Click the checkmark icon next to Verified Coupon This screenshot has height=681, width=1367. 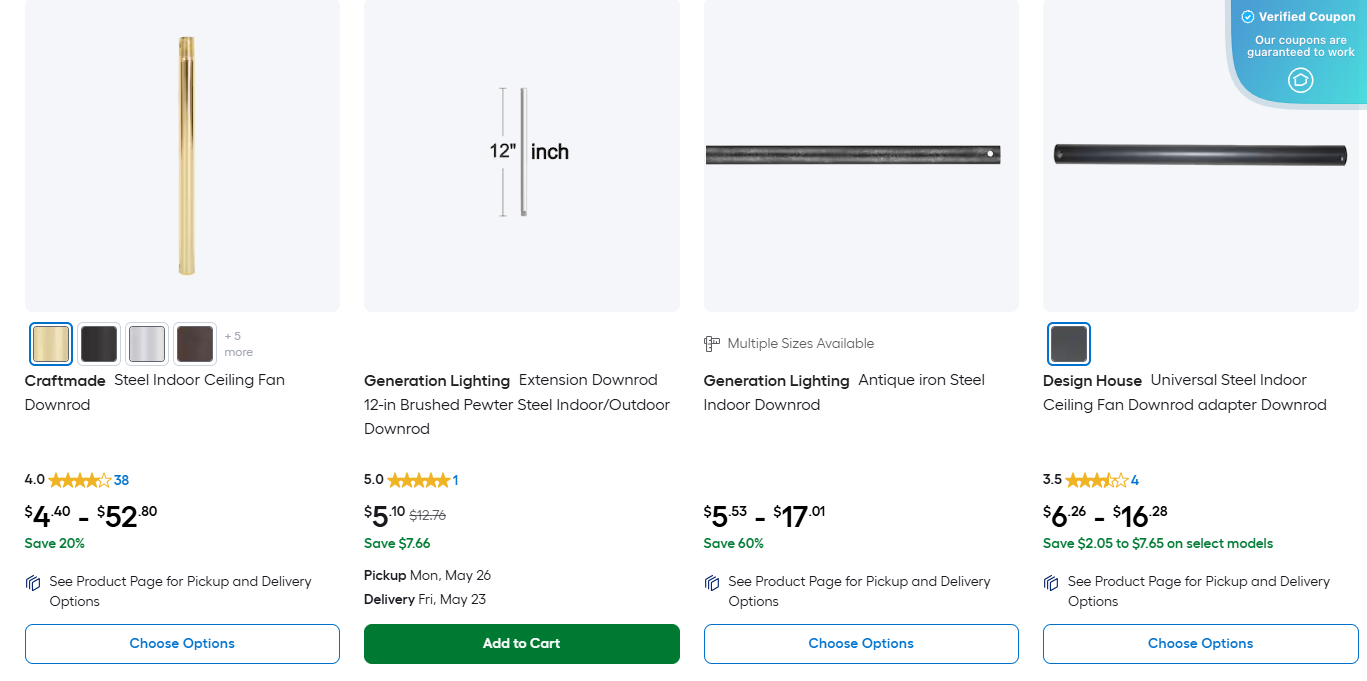pyautogui.click(x=1248, y=16)
